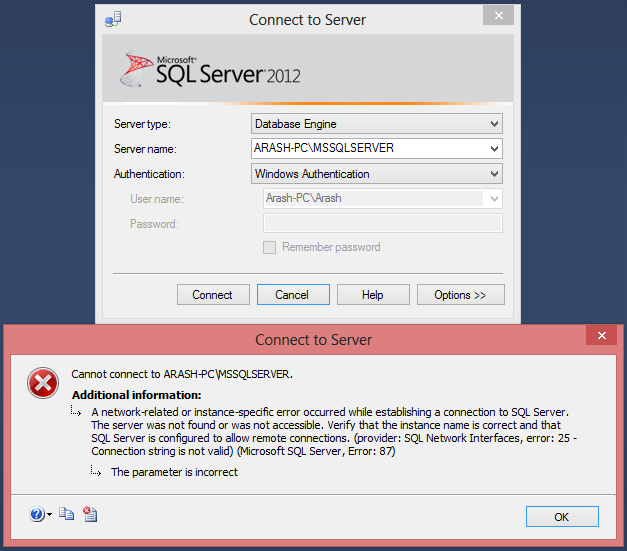
Task: Click the 'Server type:' label
Action: click(x=142, y=124)
